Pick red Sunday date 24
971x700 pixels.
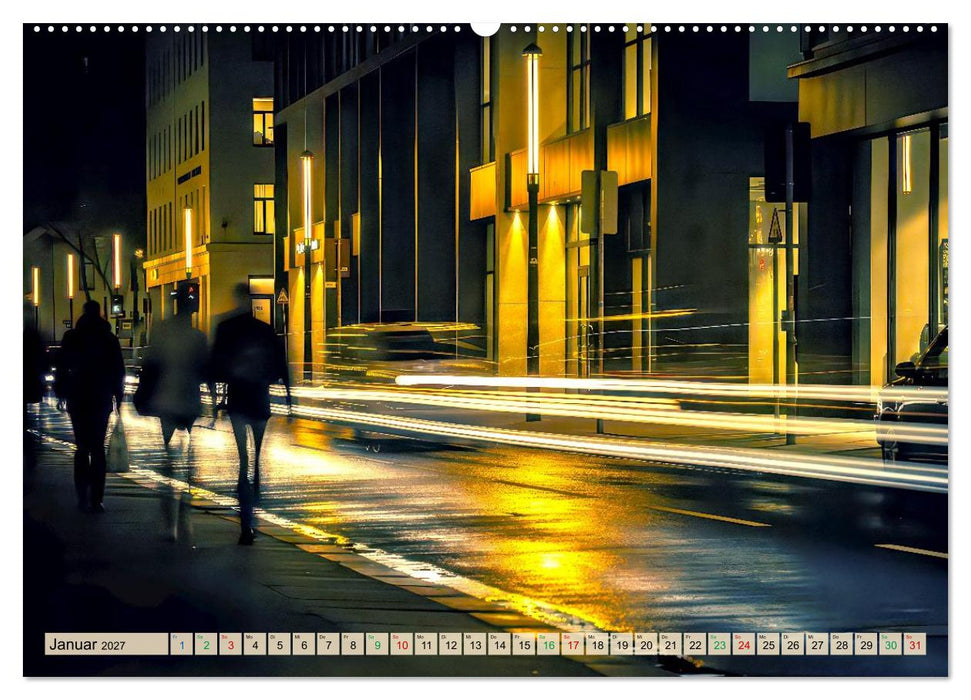(744, 644)
